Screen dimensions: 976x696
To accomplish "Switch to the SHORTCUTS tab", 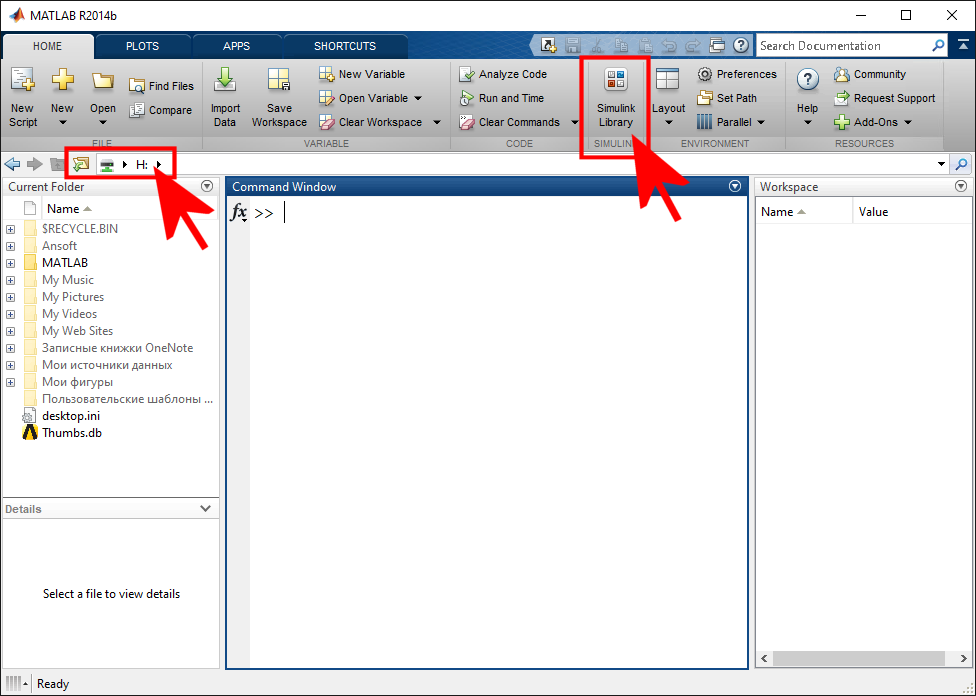I will pos(345,46).
